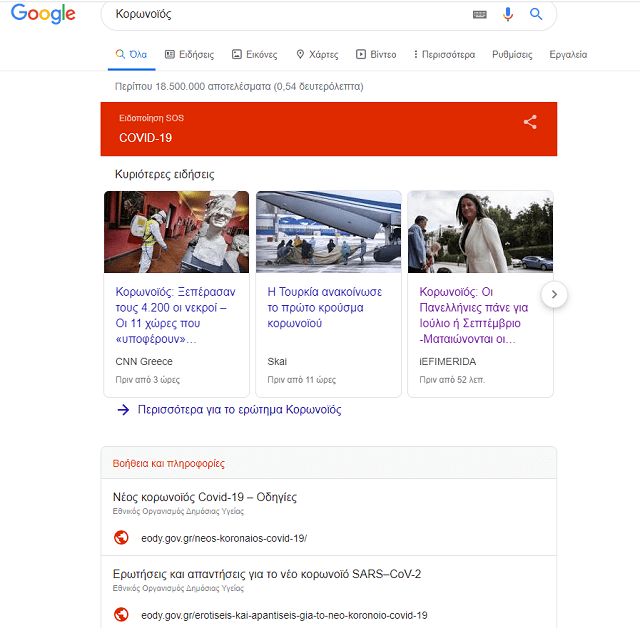Click the Περίπου 18.500.000 αποτελέσματα count

click(x=239, y=86)
